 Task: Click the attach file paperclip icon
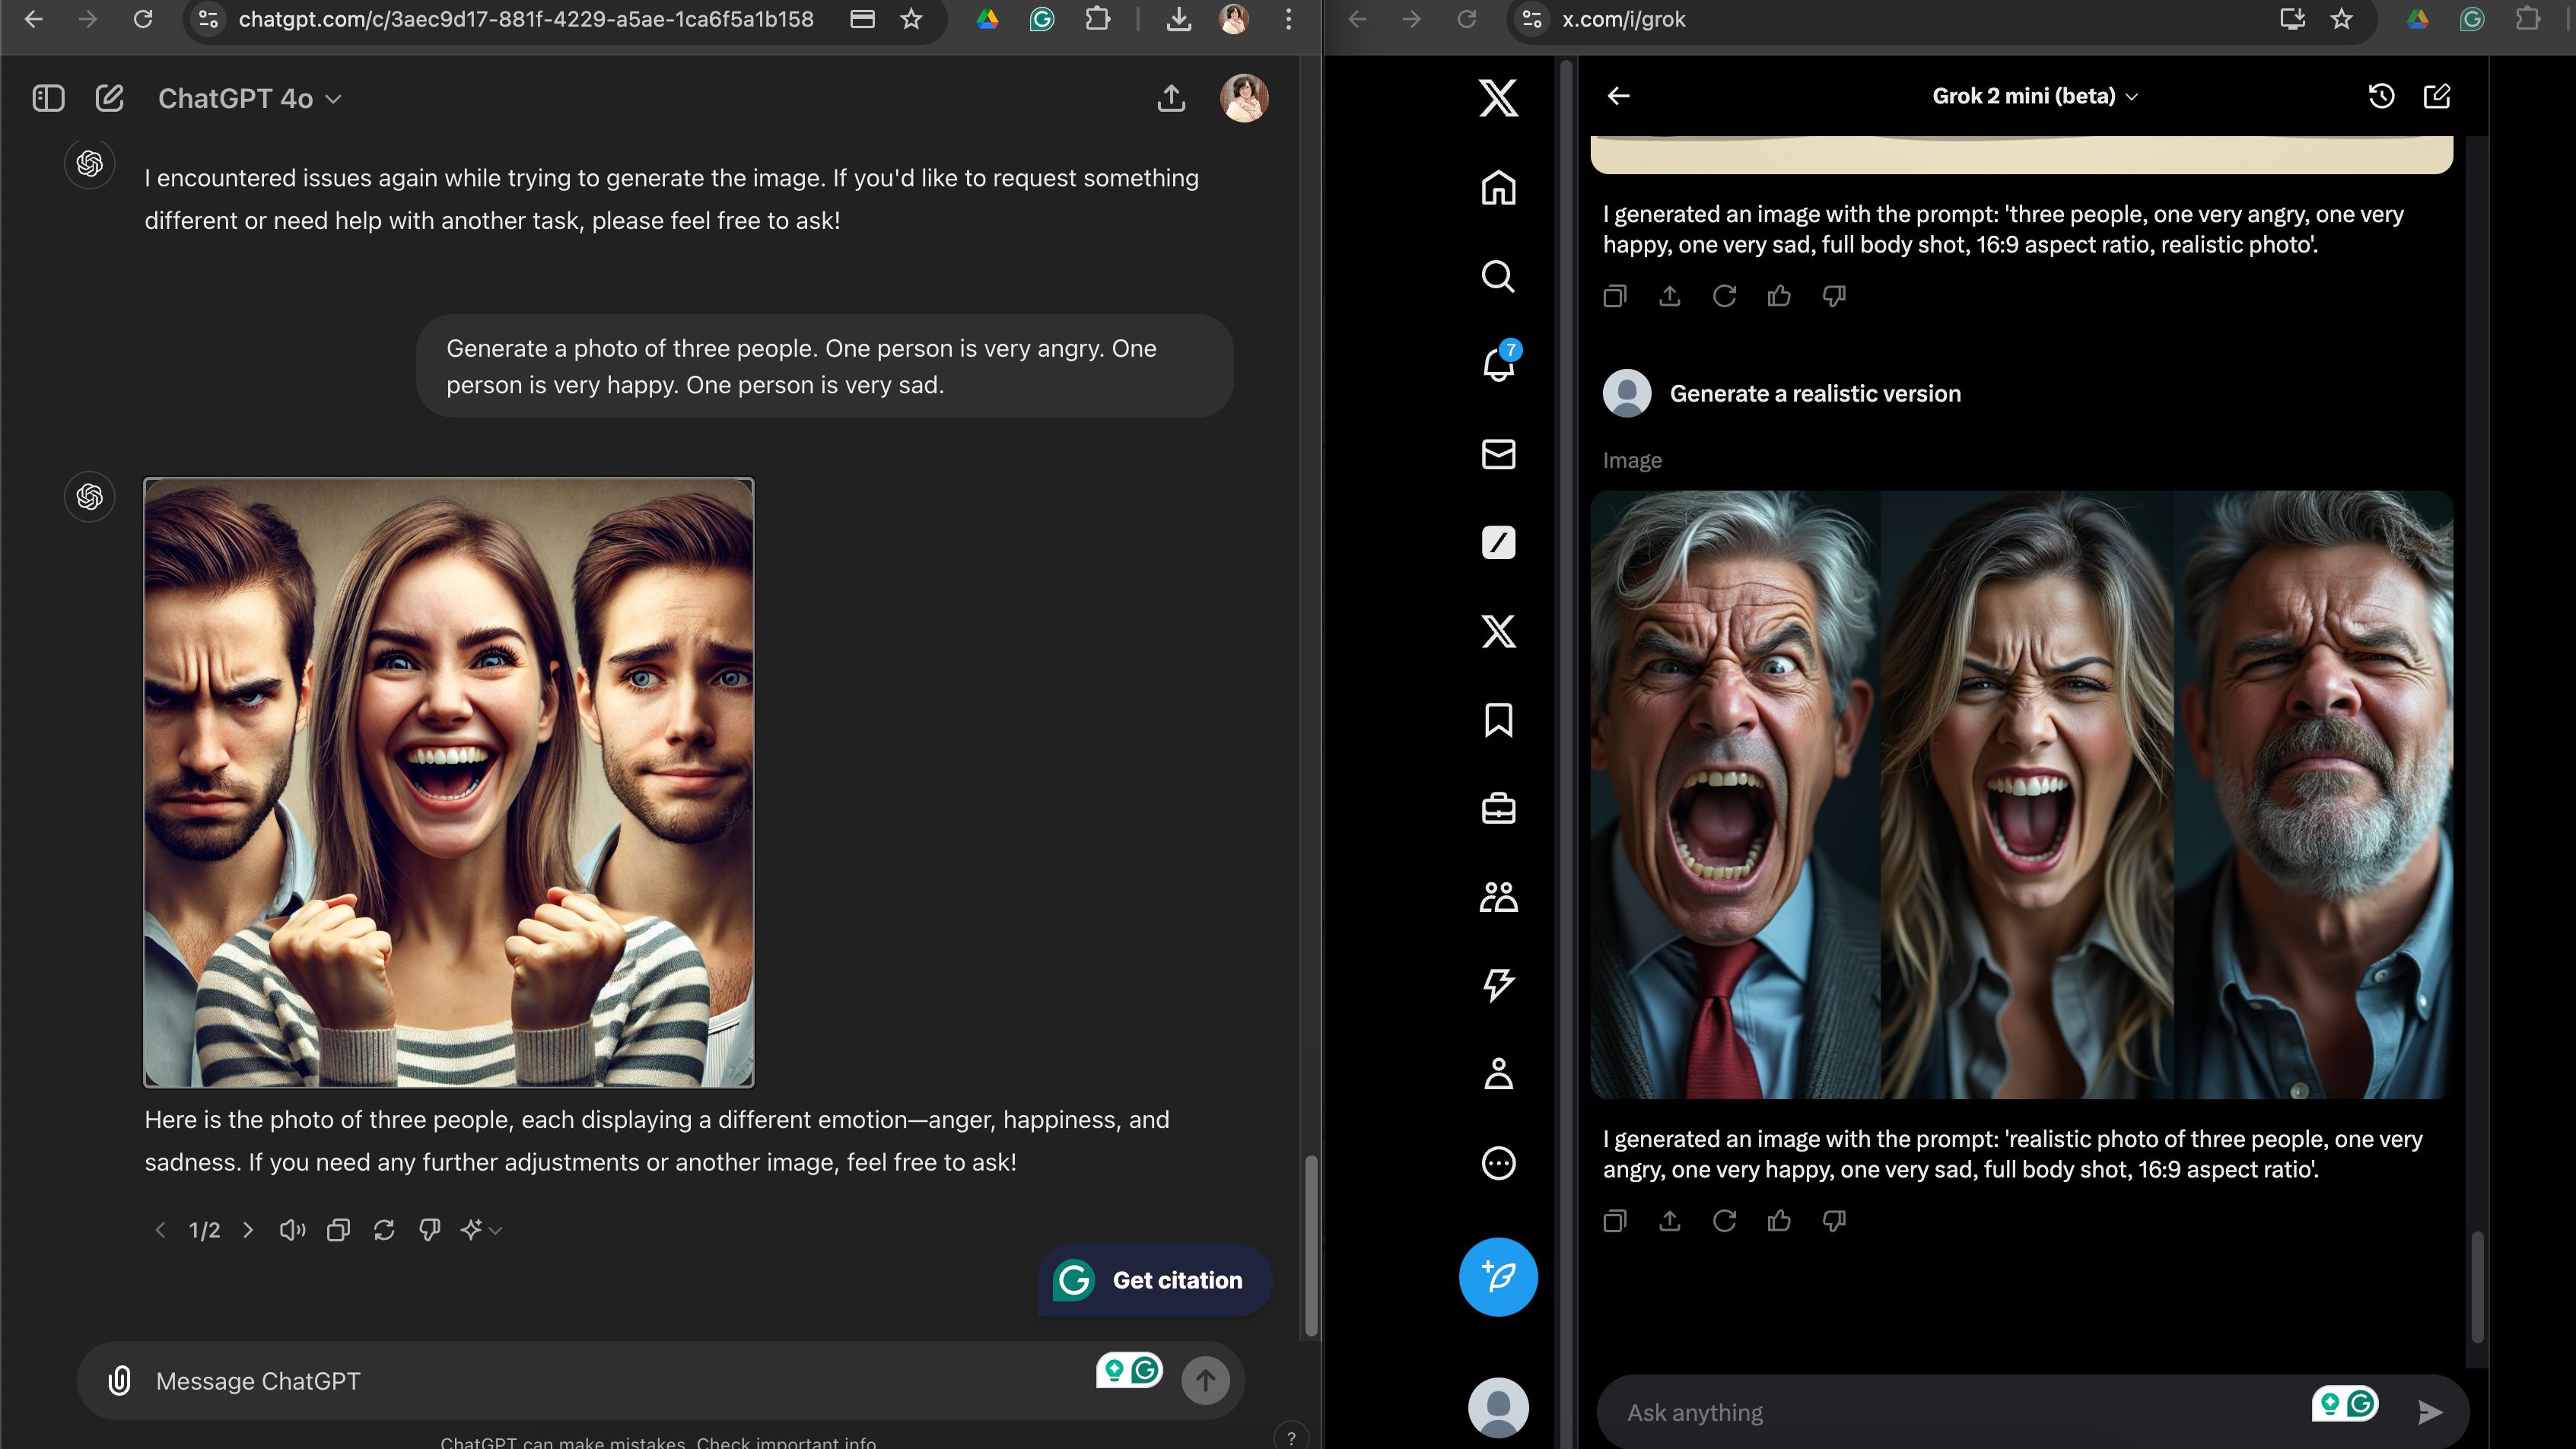pos(119,1381)
